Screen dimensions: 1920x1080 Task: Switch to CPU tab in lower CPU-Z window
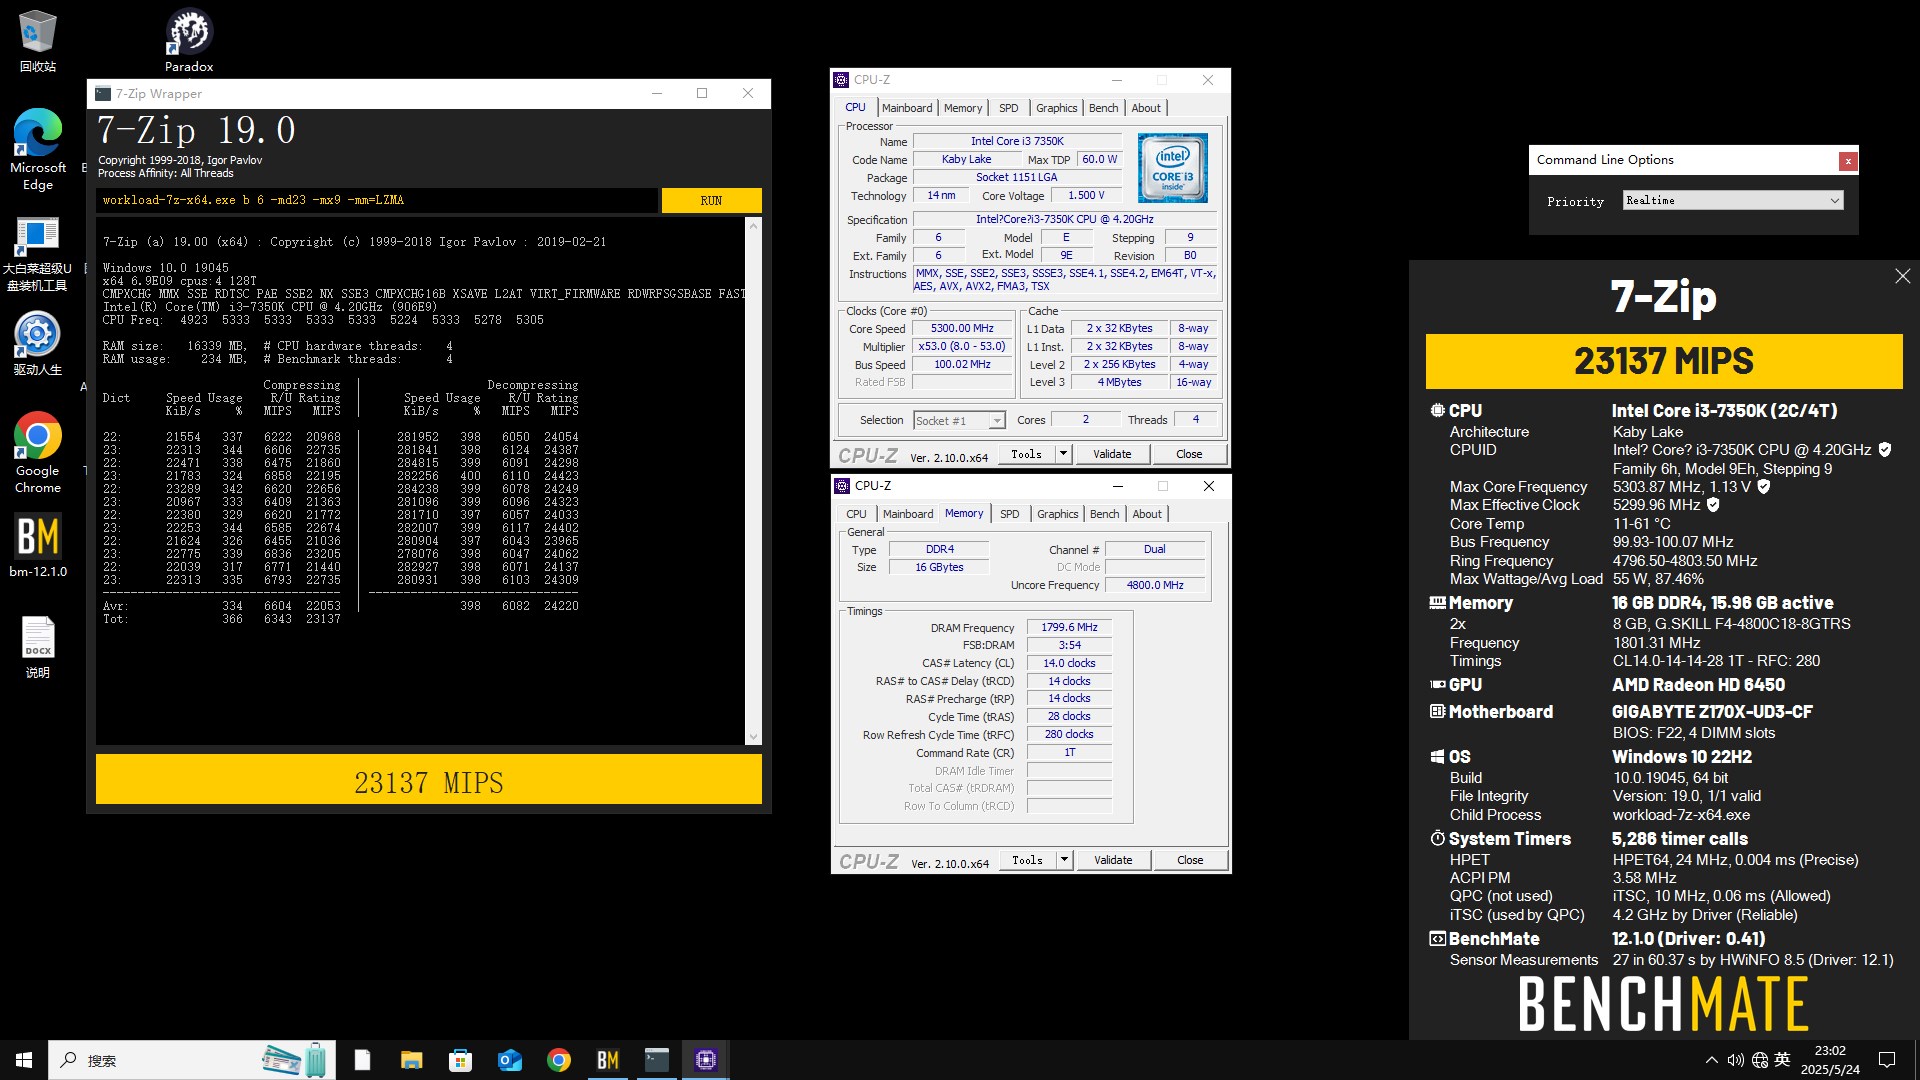tap(857, 514)
